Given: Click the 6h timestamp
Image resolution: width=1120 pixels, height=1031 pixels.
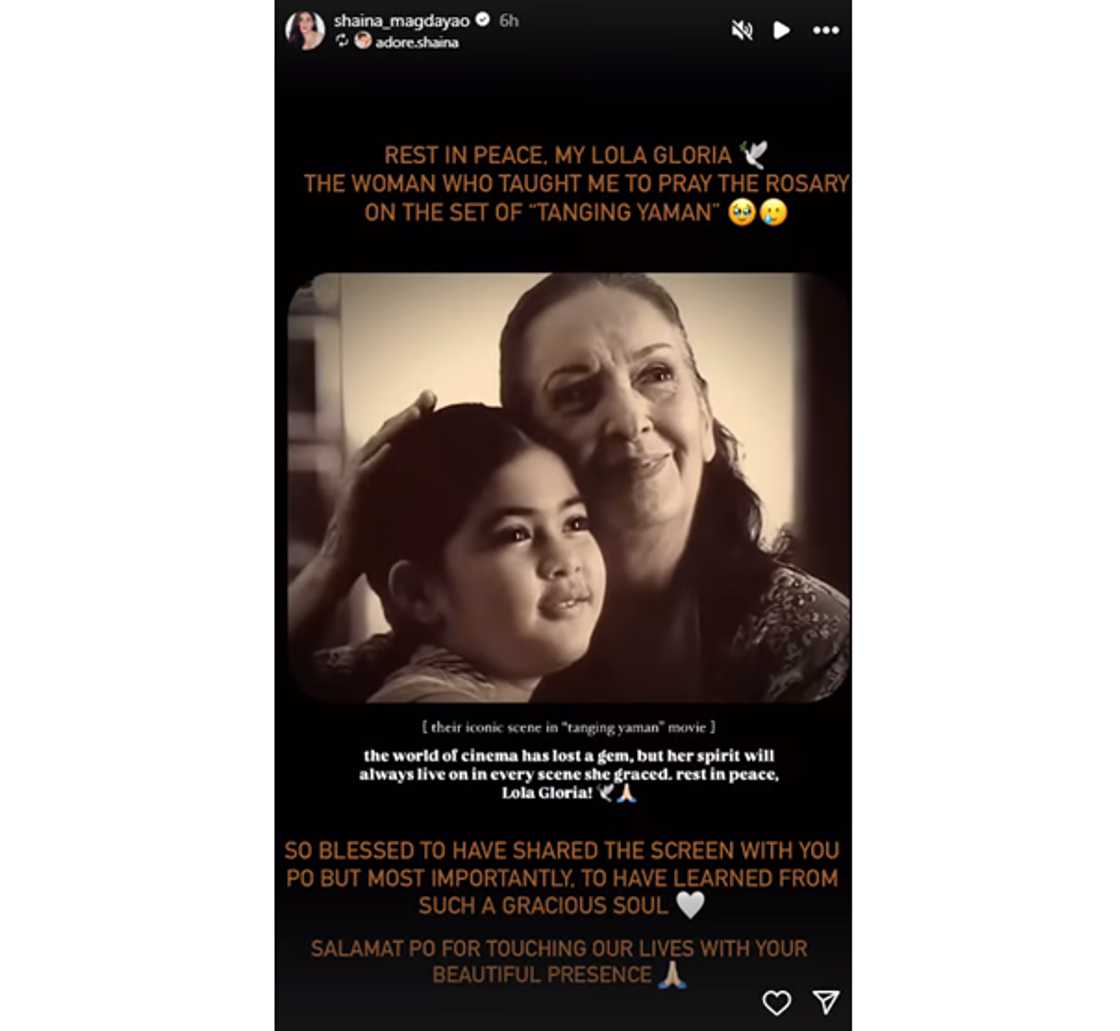Looking at the screenshot, I should pyautogui.click(x=509, y=20).
